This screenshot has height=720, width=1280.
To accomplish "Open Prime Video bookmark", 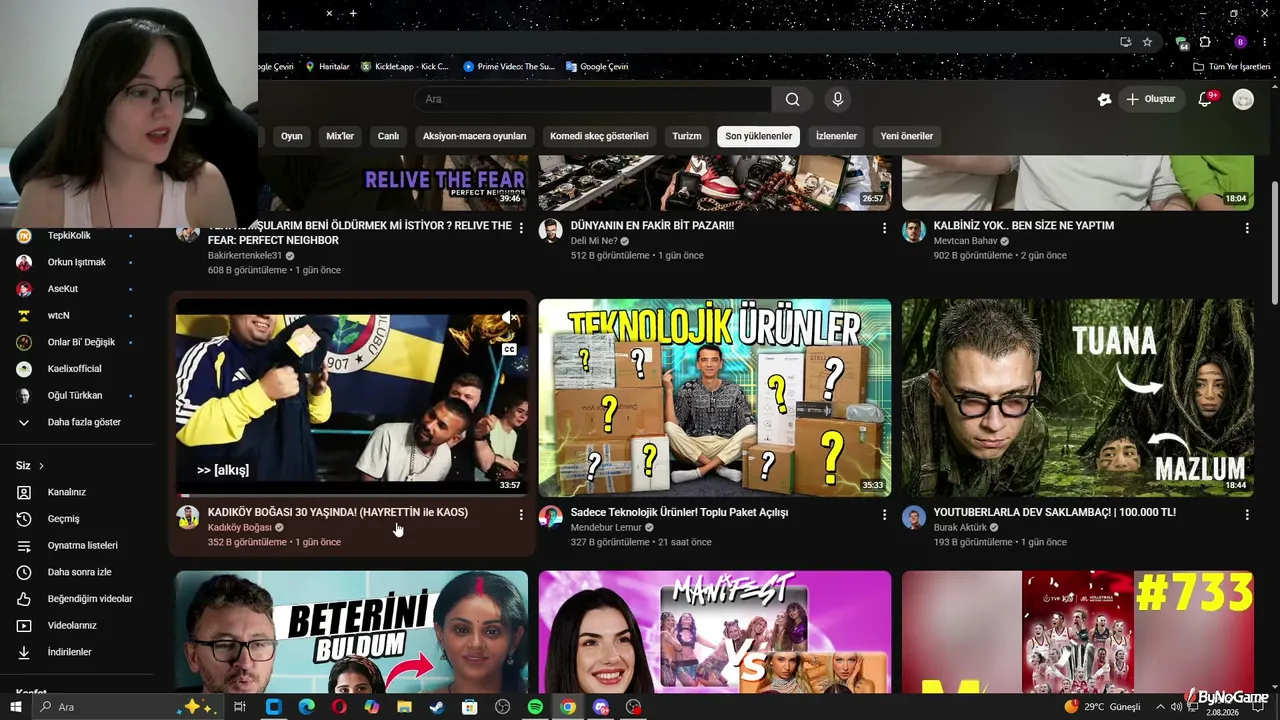I will point(509,67).
